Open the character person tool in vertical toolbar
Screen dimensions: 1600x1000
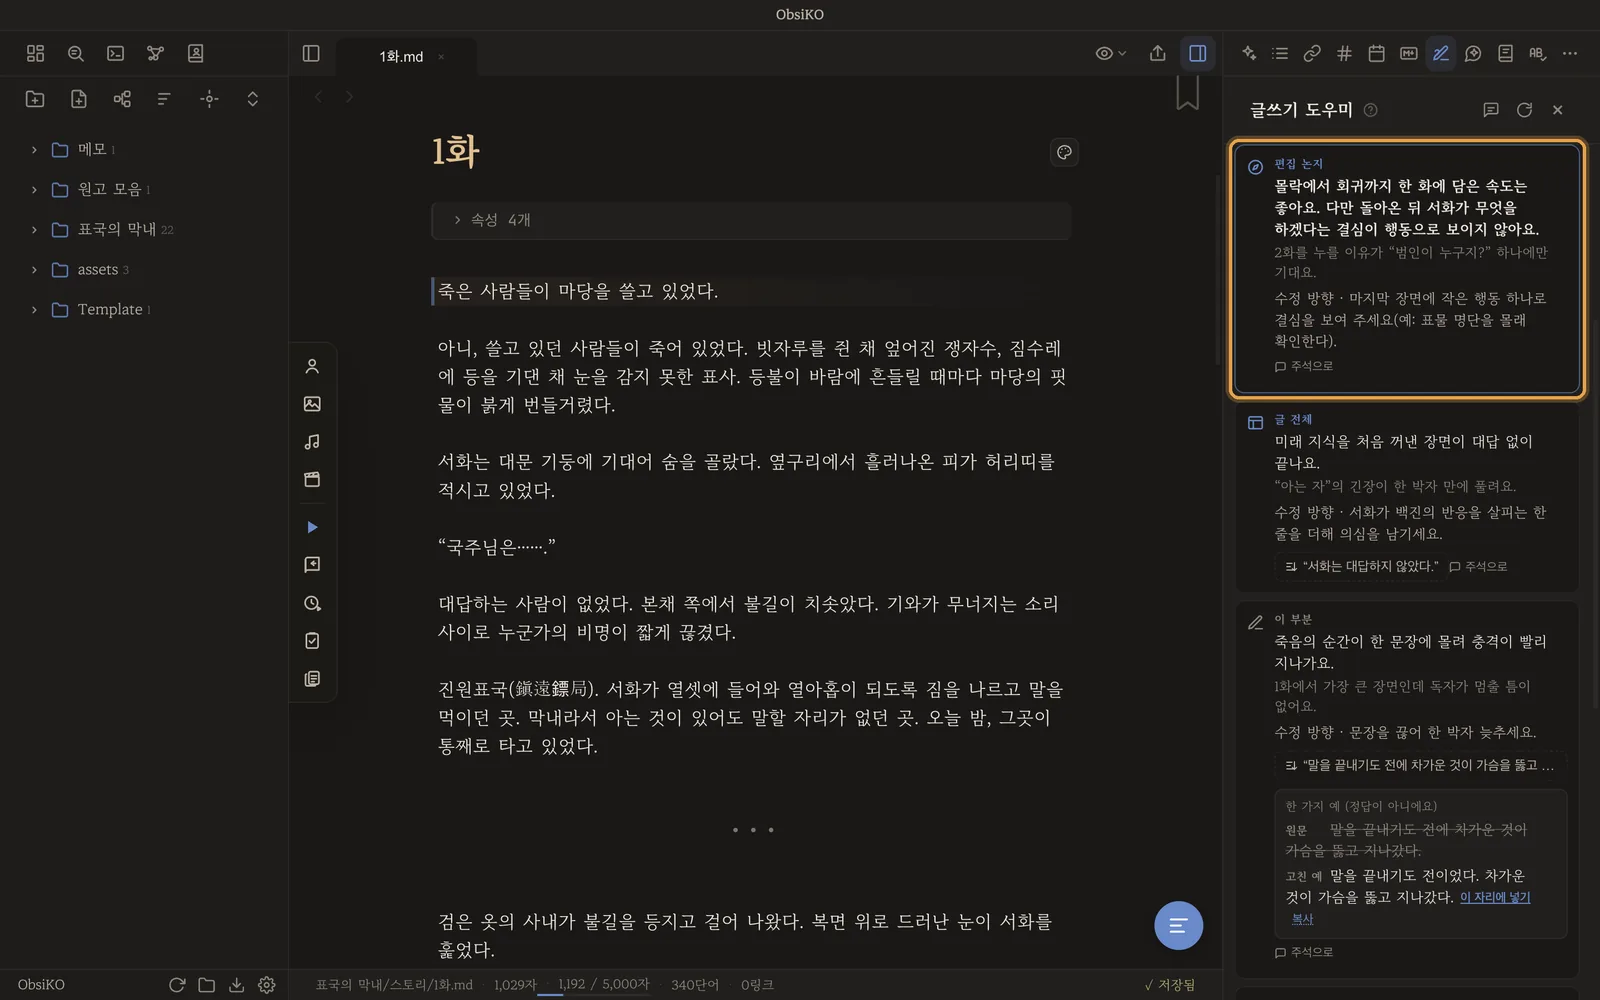312,366
